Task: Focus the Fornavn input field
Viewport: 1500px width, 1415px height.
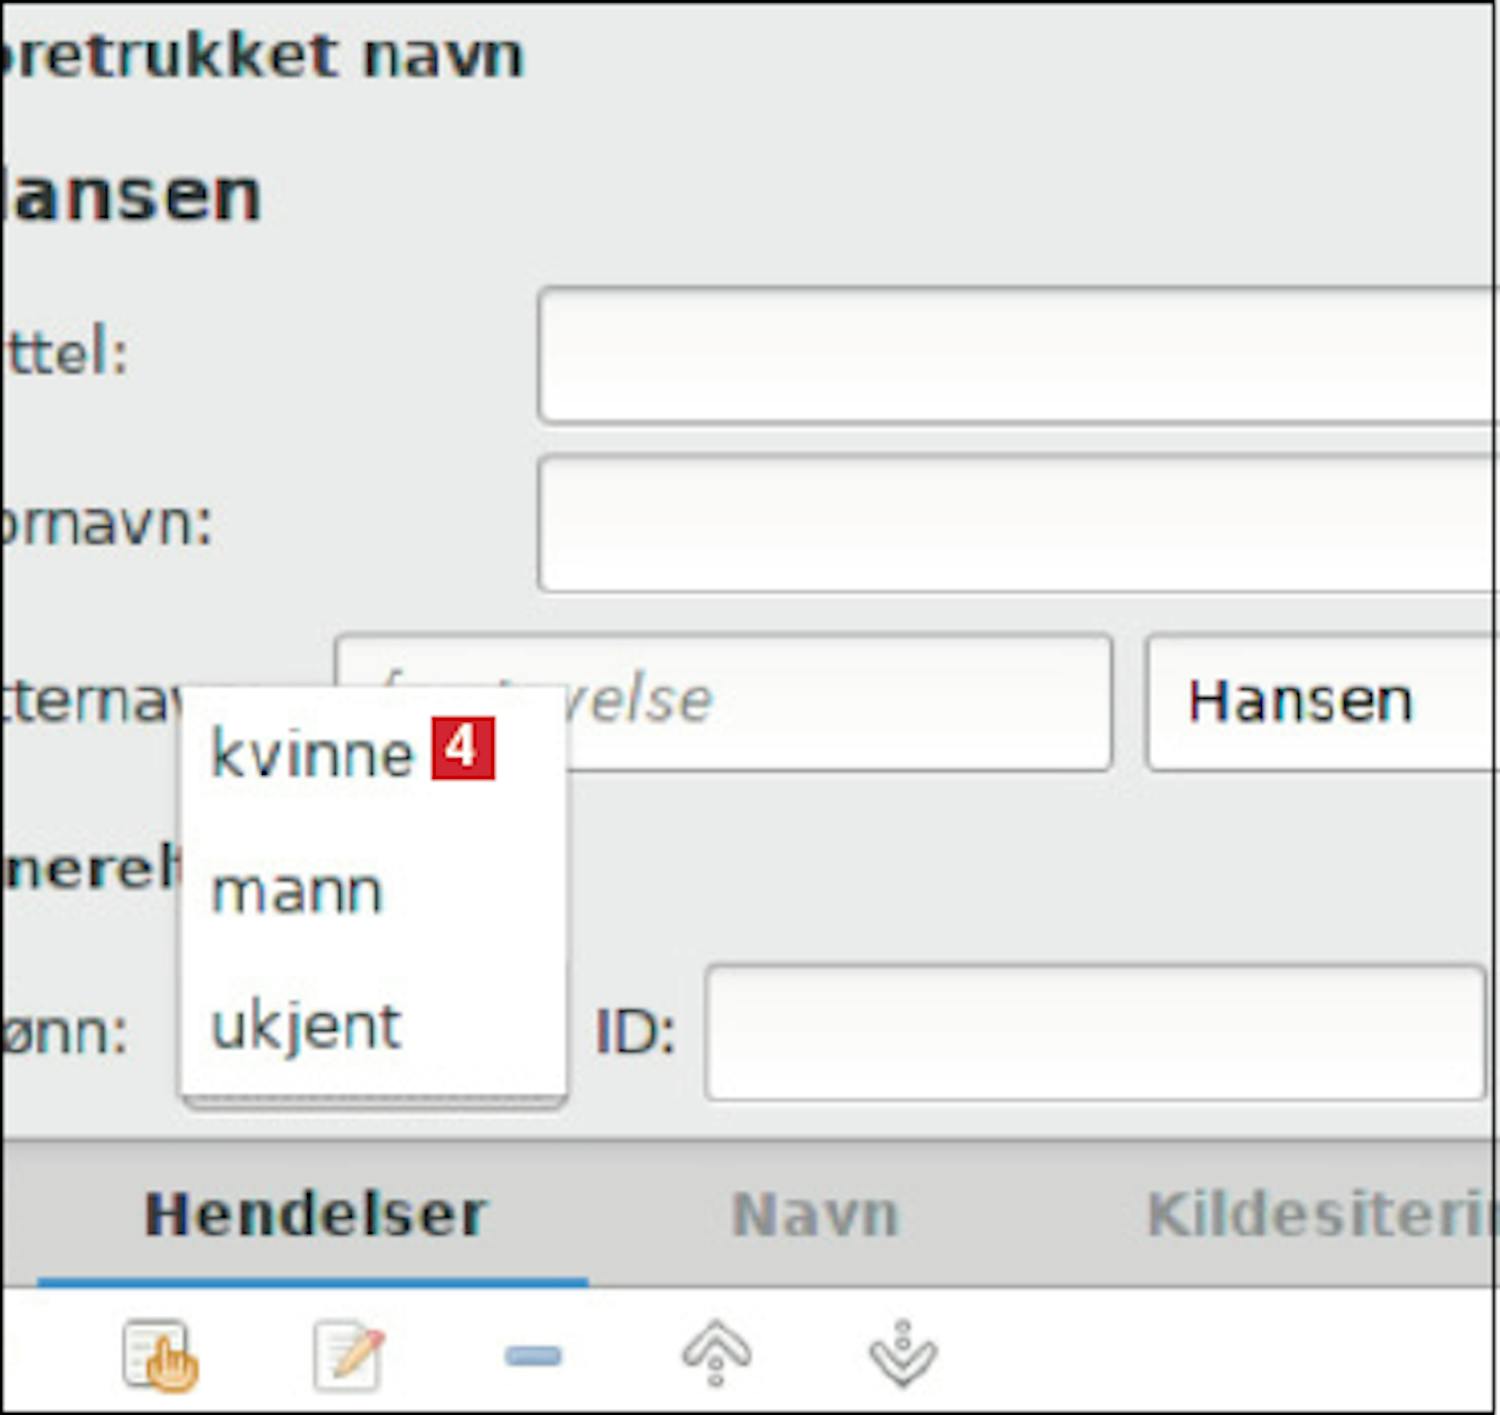Action: [x=1015, y=524]
